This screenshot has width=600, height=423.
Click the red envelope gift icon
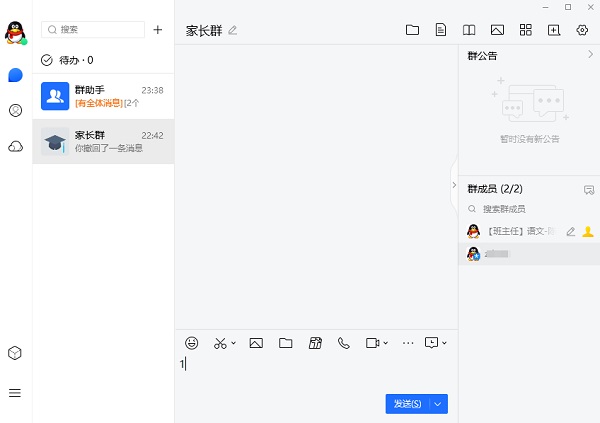[315, 343]
